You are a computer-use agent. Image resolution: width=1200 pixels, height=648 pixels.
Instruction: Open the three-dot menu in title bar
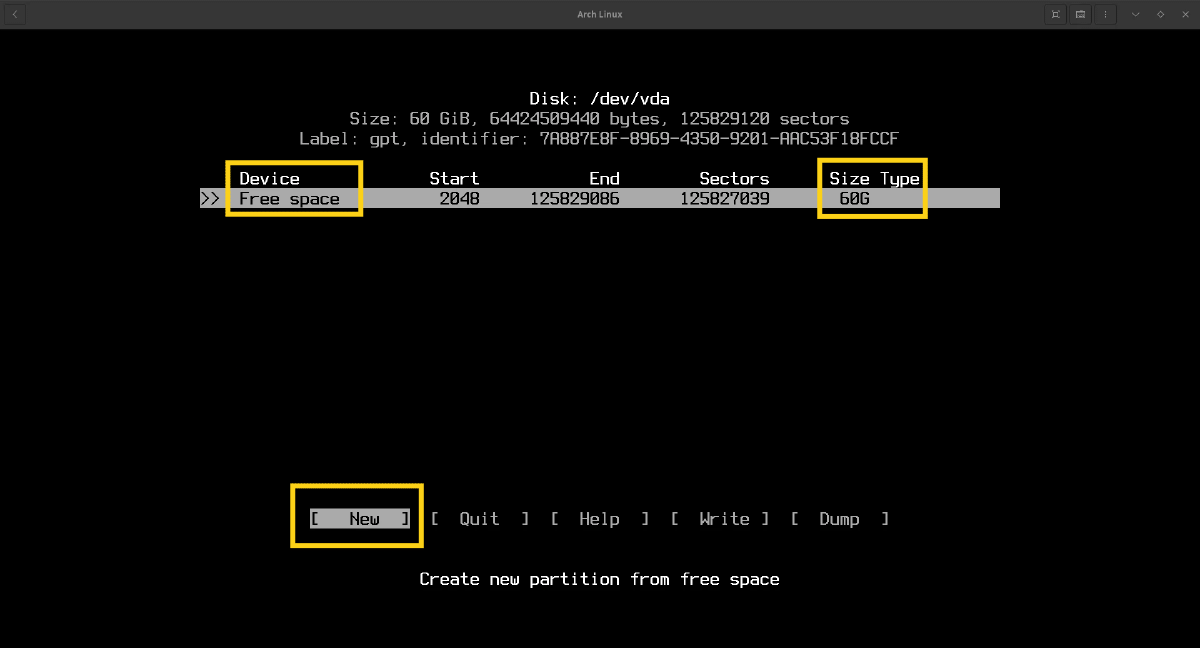click(1106, 14)
